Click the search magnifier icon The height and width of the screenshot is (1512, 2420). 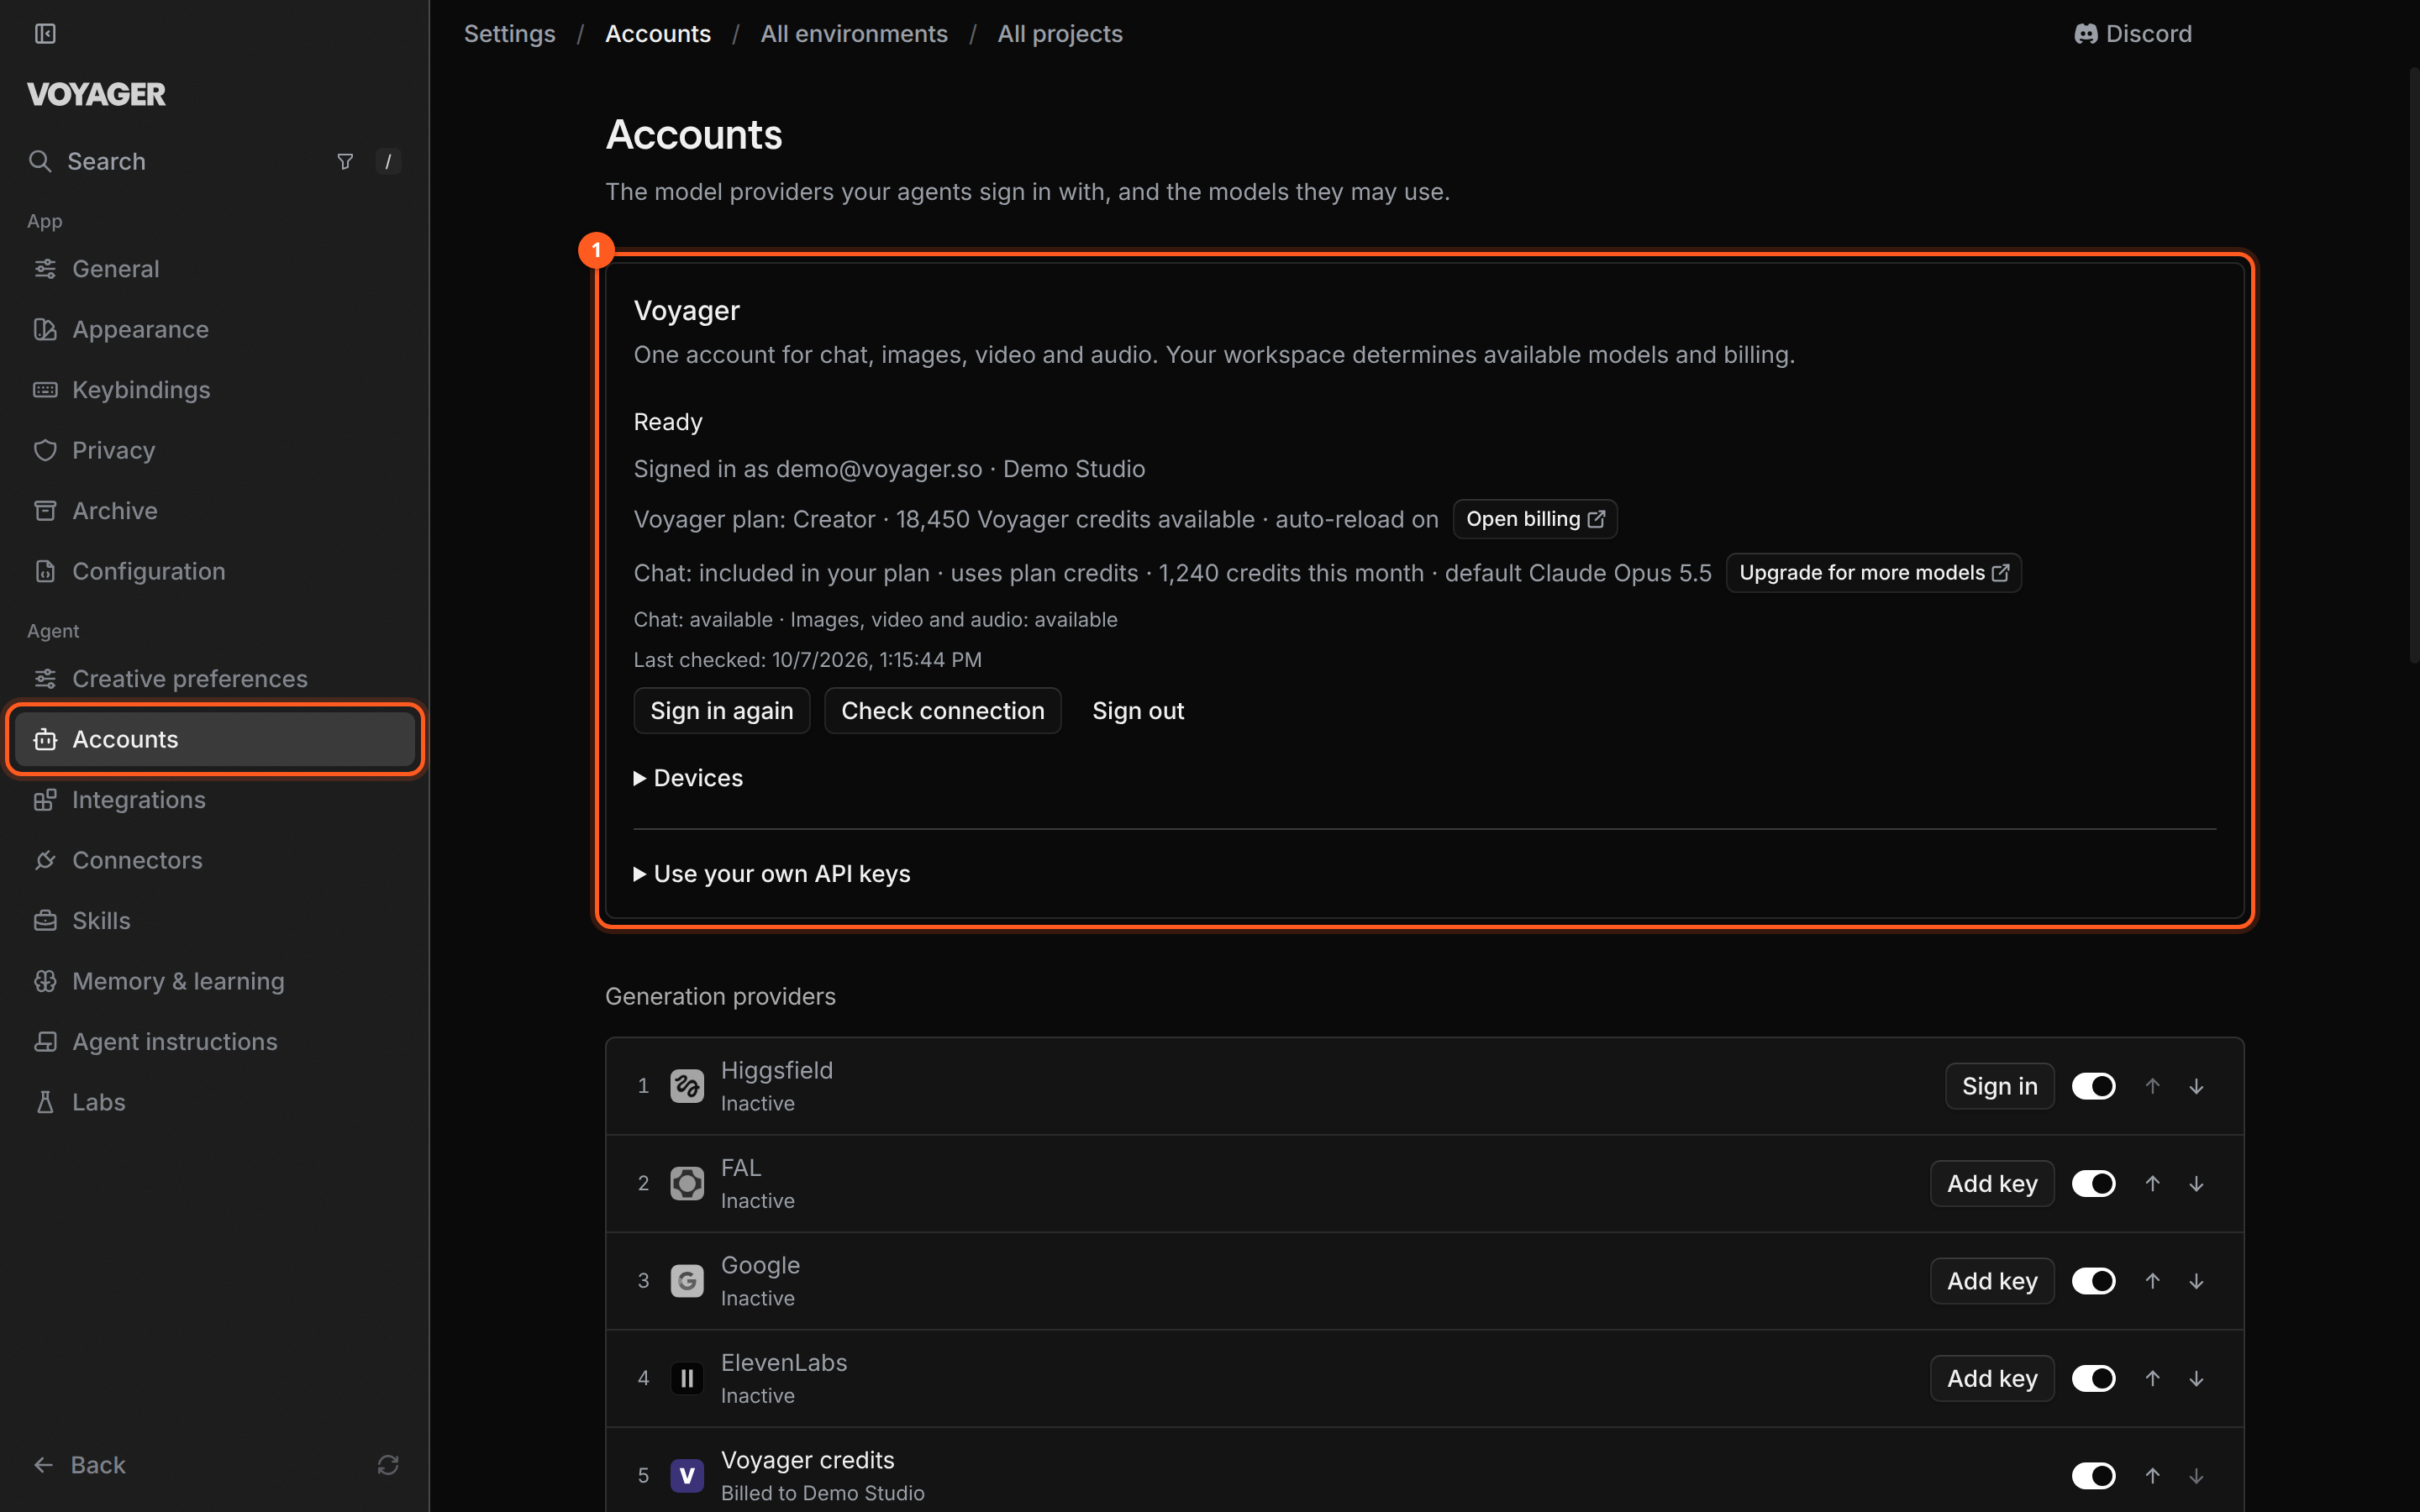click(40, 161)
